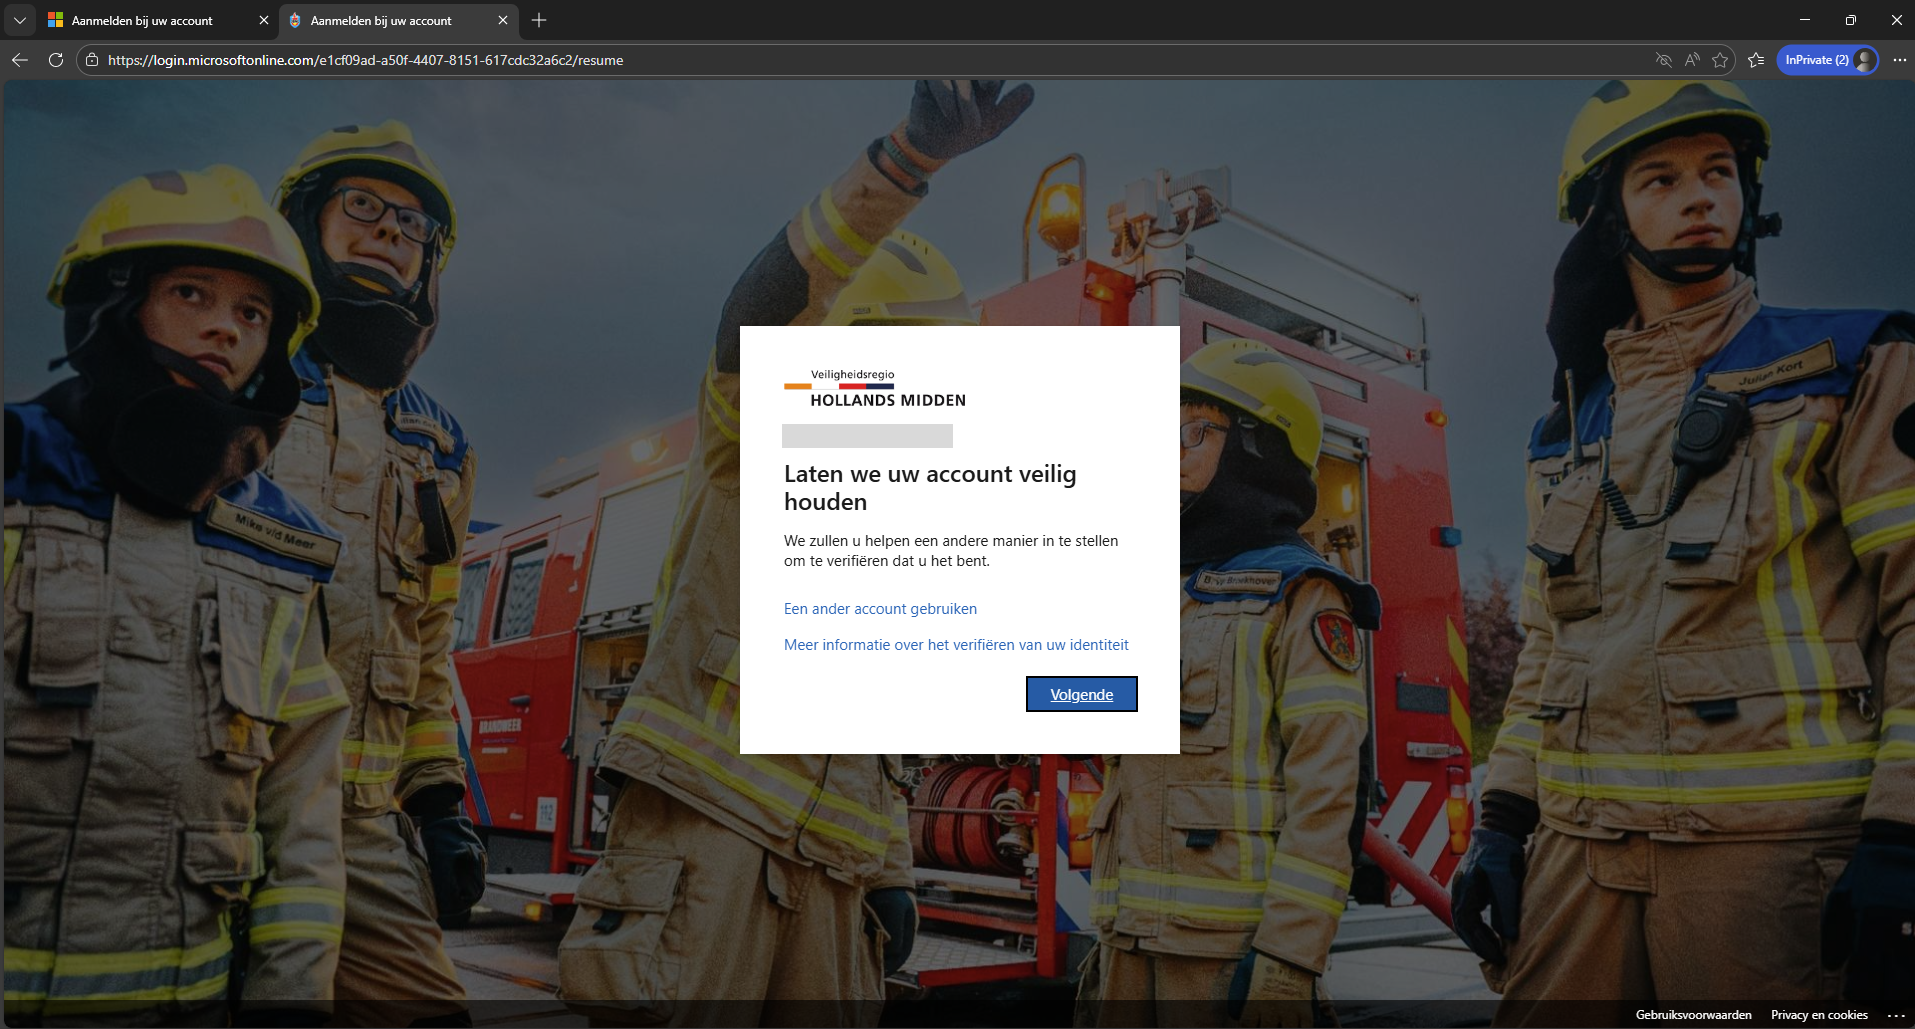Open Meer informatie over het verifiëren link
This screenshot has width=1915, height=1029.
pos(956,645)
